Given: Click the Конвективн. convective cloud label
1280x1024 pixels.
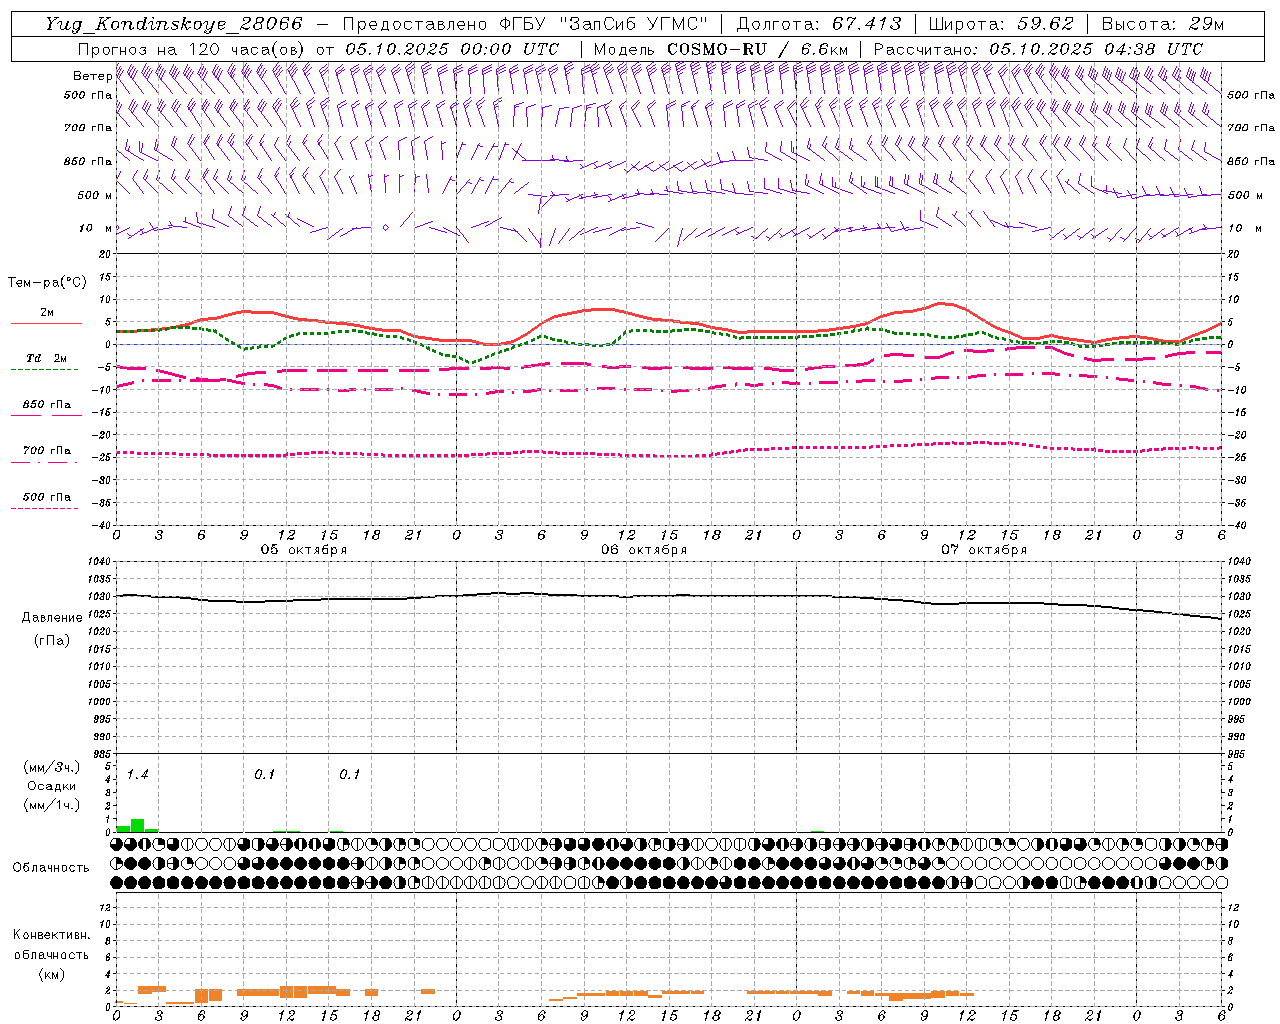Looking at the screenshot, I should click(x=51, y=935).
